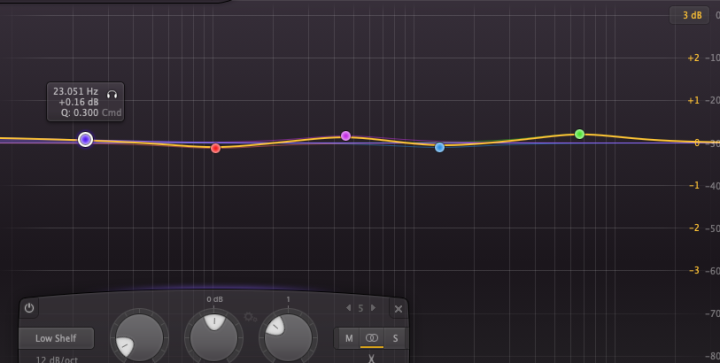Select the green EQ band node

point(579,134)
